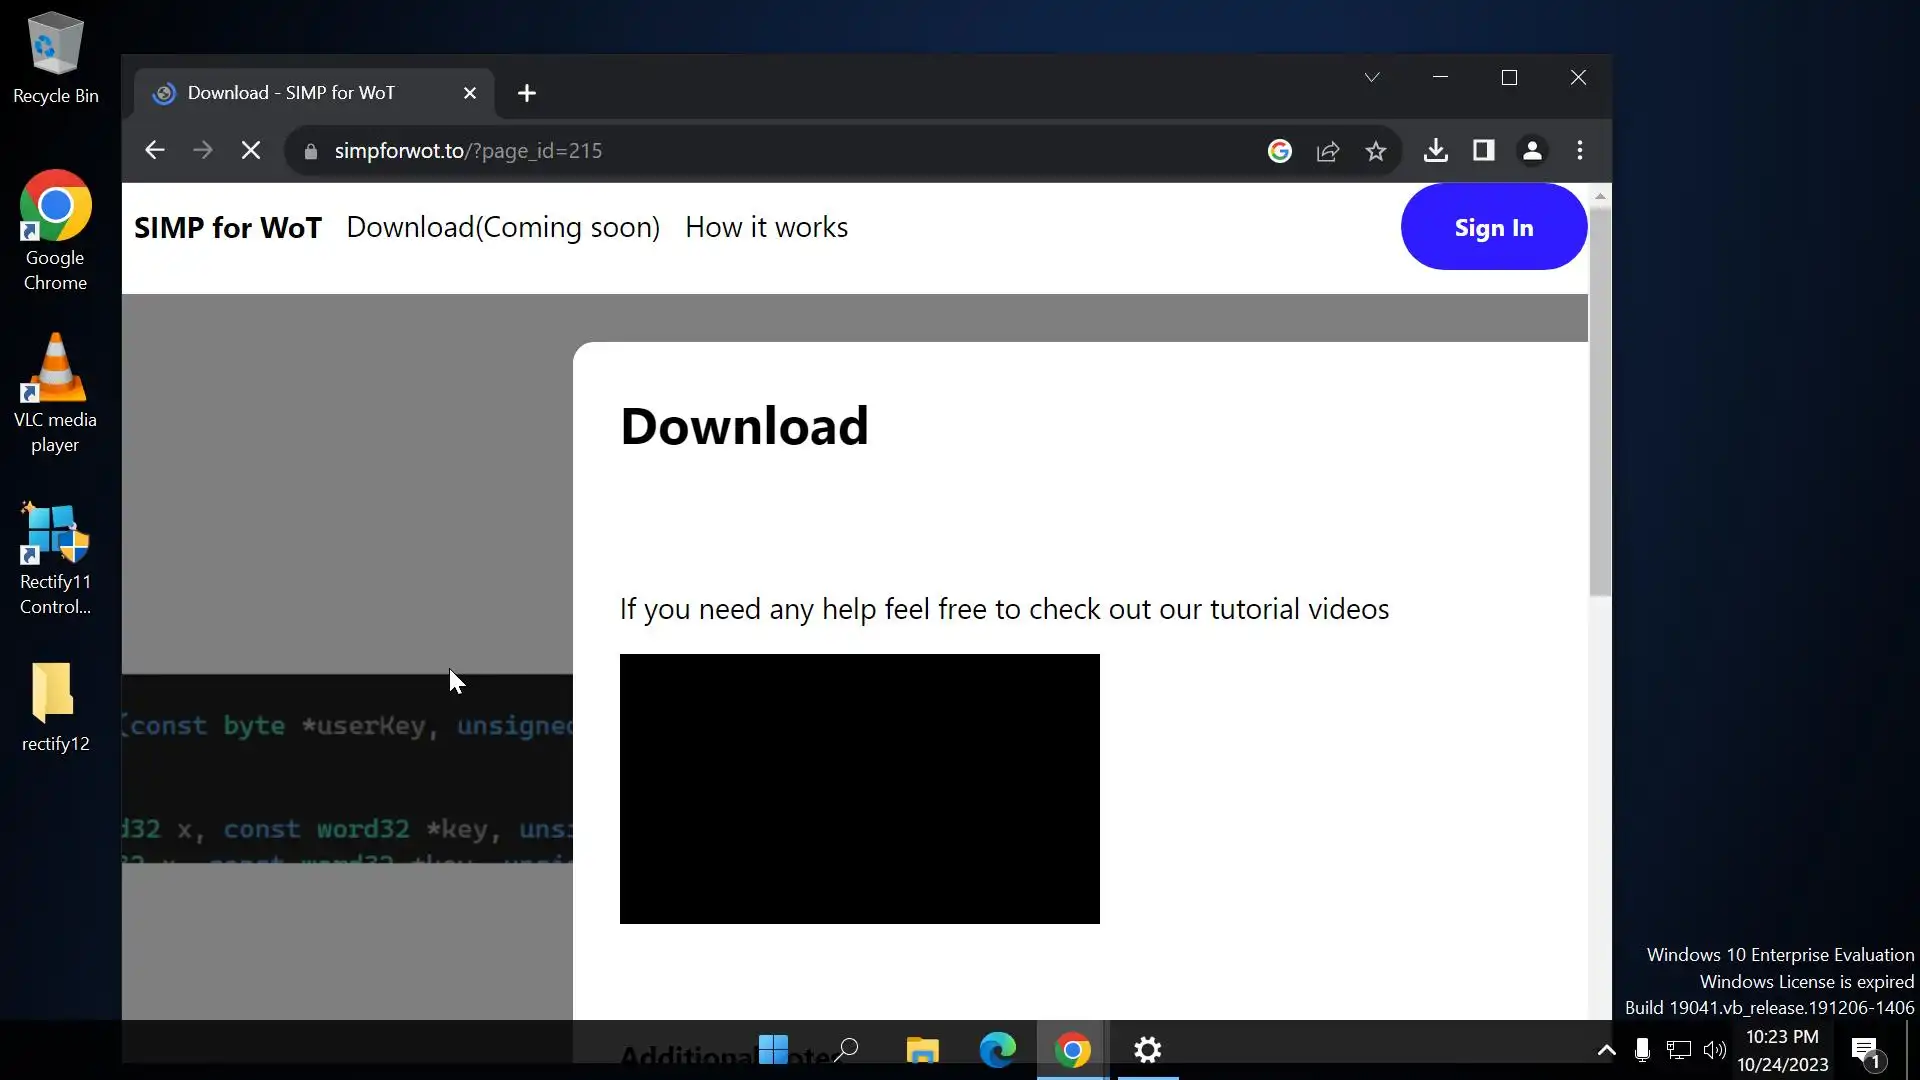Click the Sign In button
The image size is (1920, 1080).
pos(1493,227)
